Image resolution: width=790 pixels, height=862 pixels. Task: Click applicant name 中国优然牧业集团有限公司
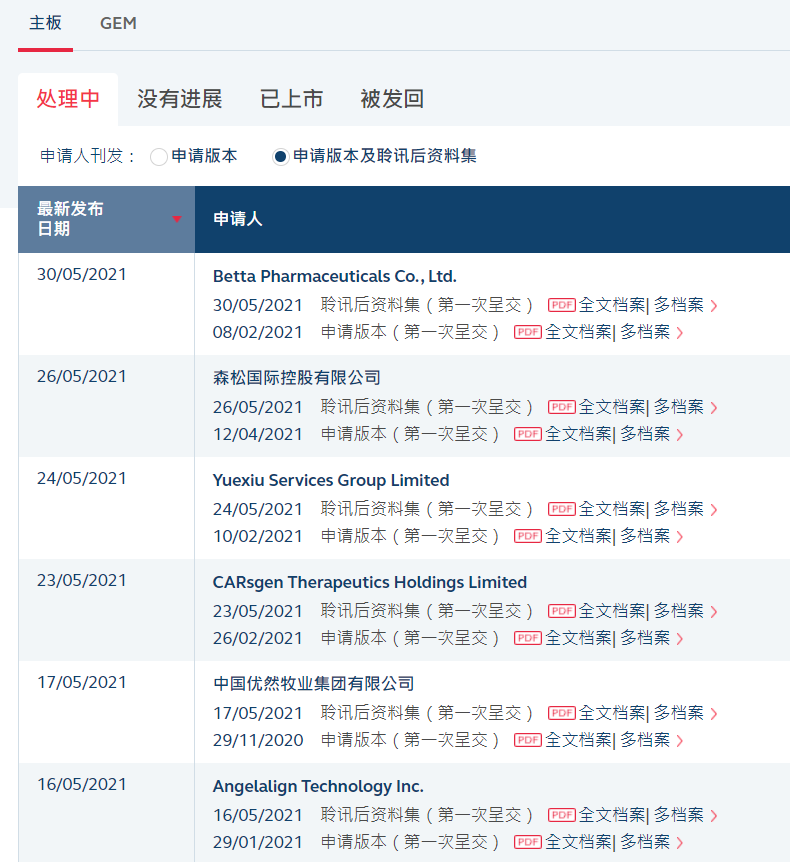[x=313, y=684]
